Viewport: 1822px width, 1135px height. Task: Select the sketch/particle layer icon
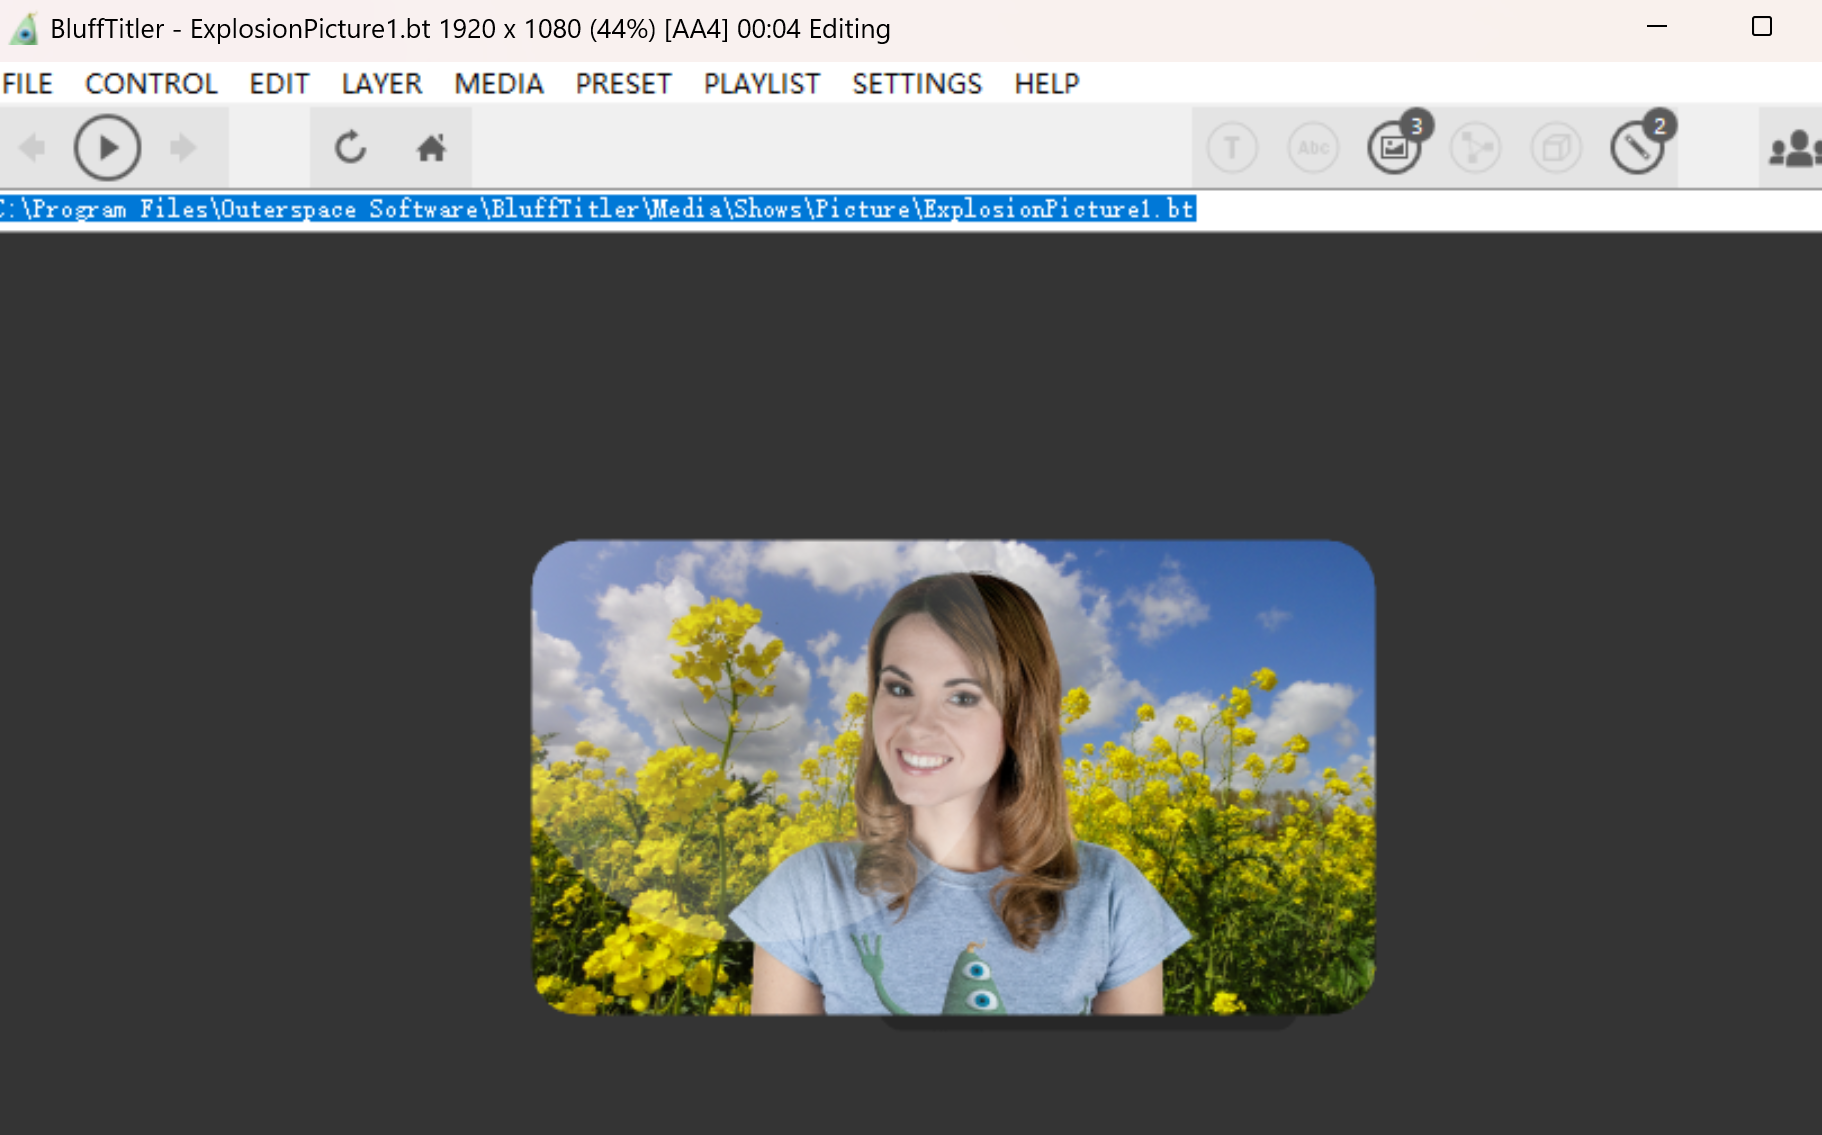1475,148
